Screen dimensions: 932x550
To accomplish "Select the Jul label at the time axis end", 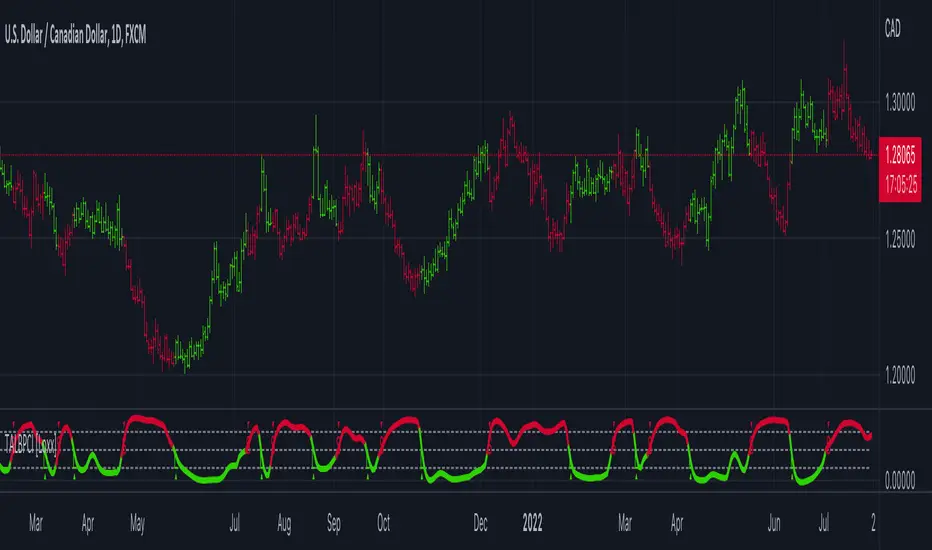I will (x=824, y=523).
